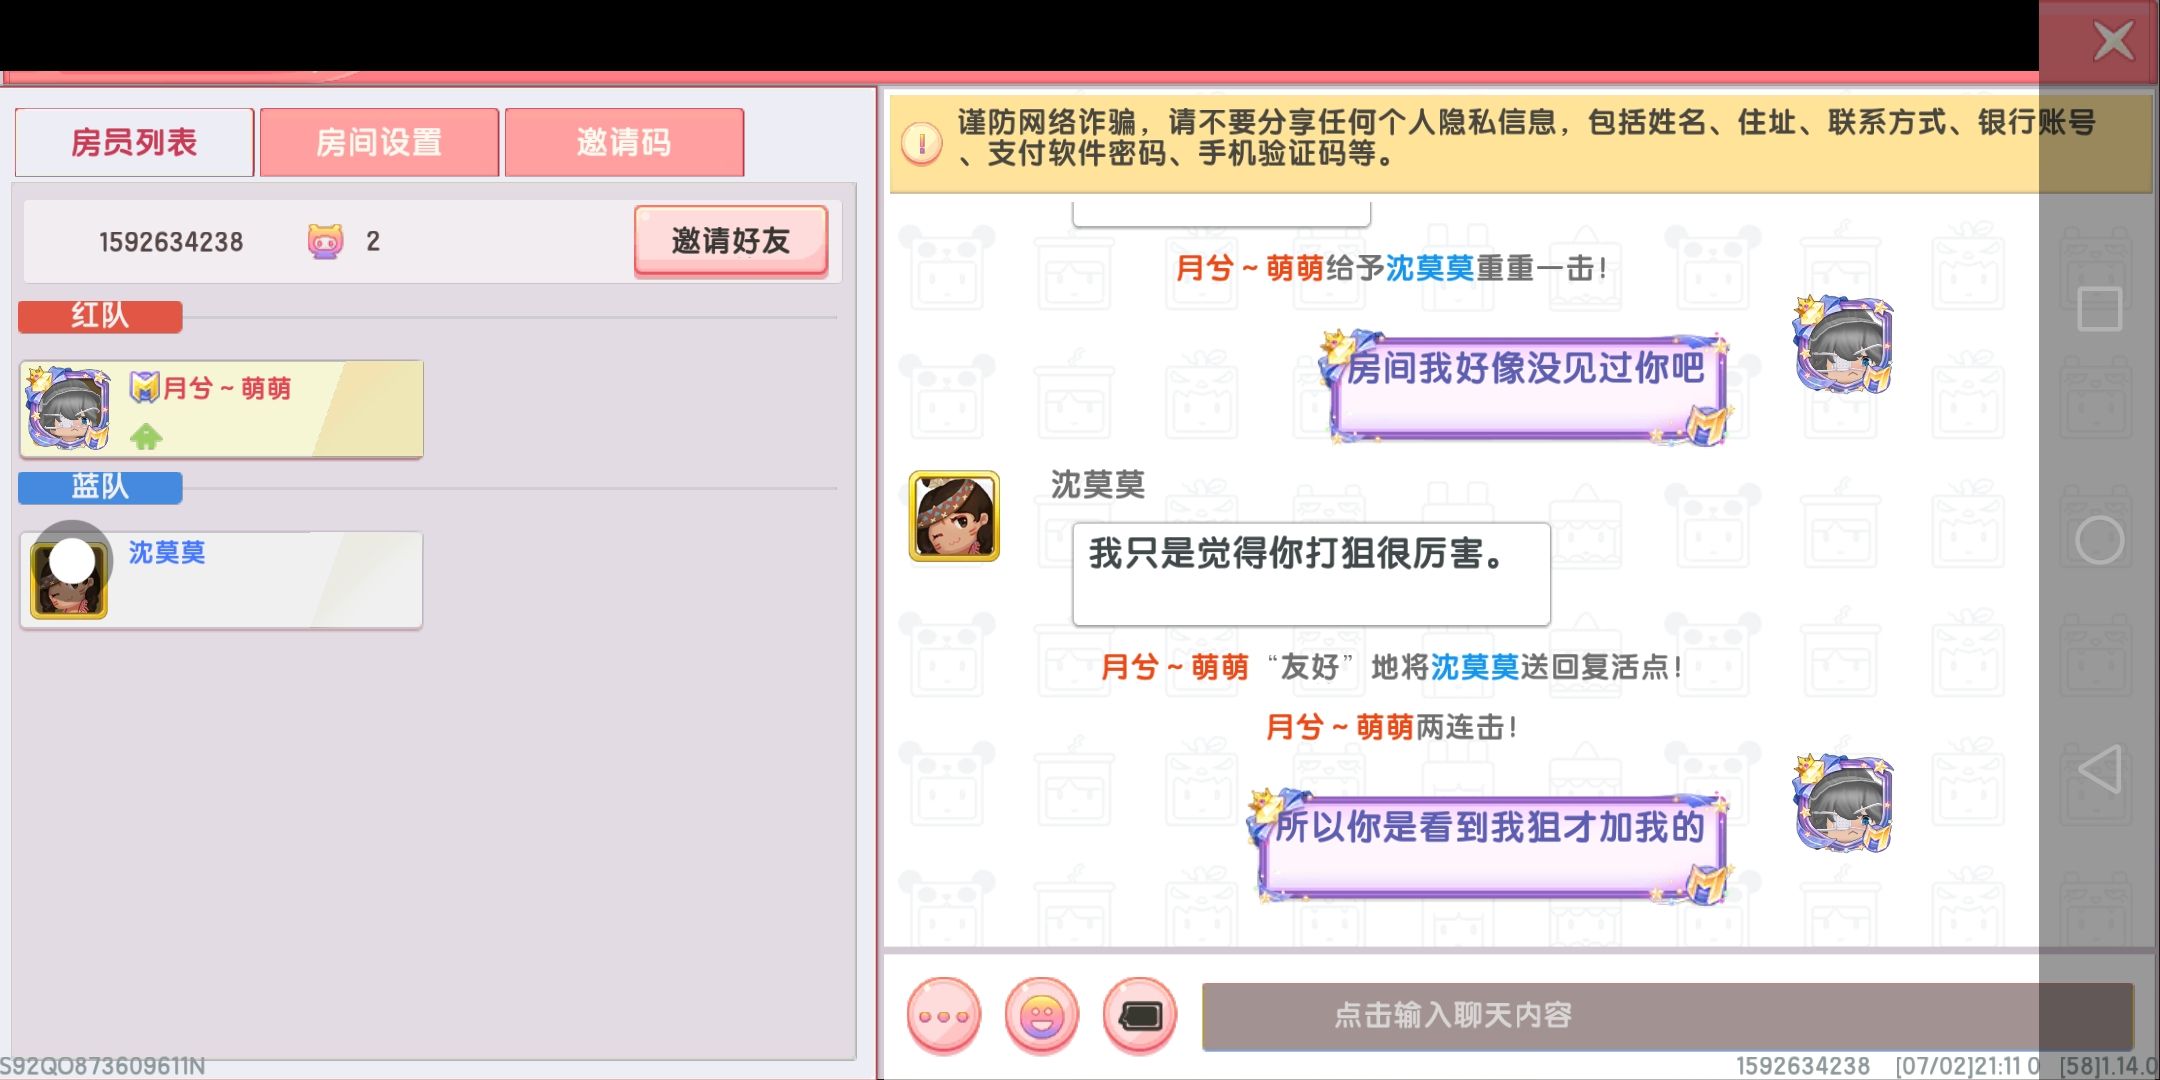This screenshot has height=1080, width=2160.
Task: Click the 邀请好友 button
Action: 731,240
